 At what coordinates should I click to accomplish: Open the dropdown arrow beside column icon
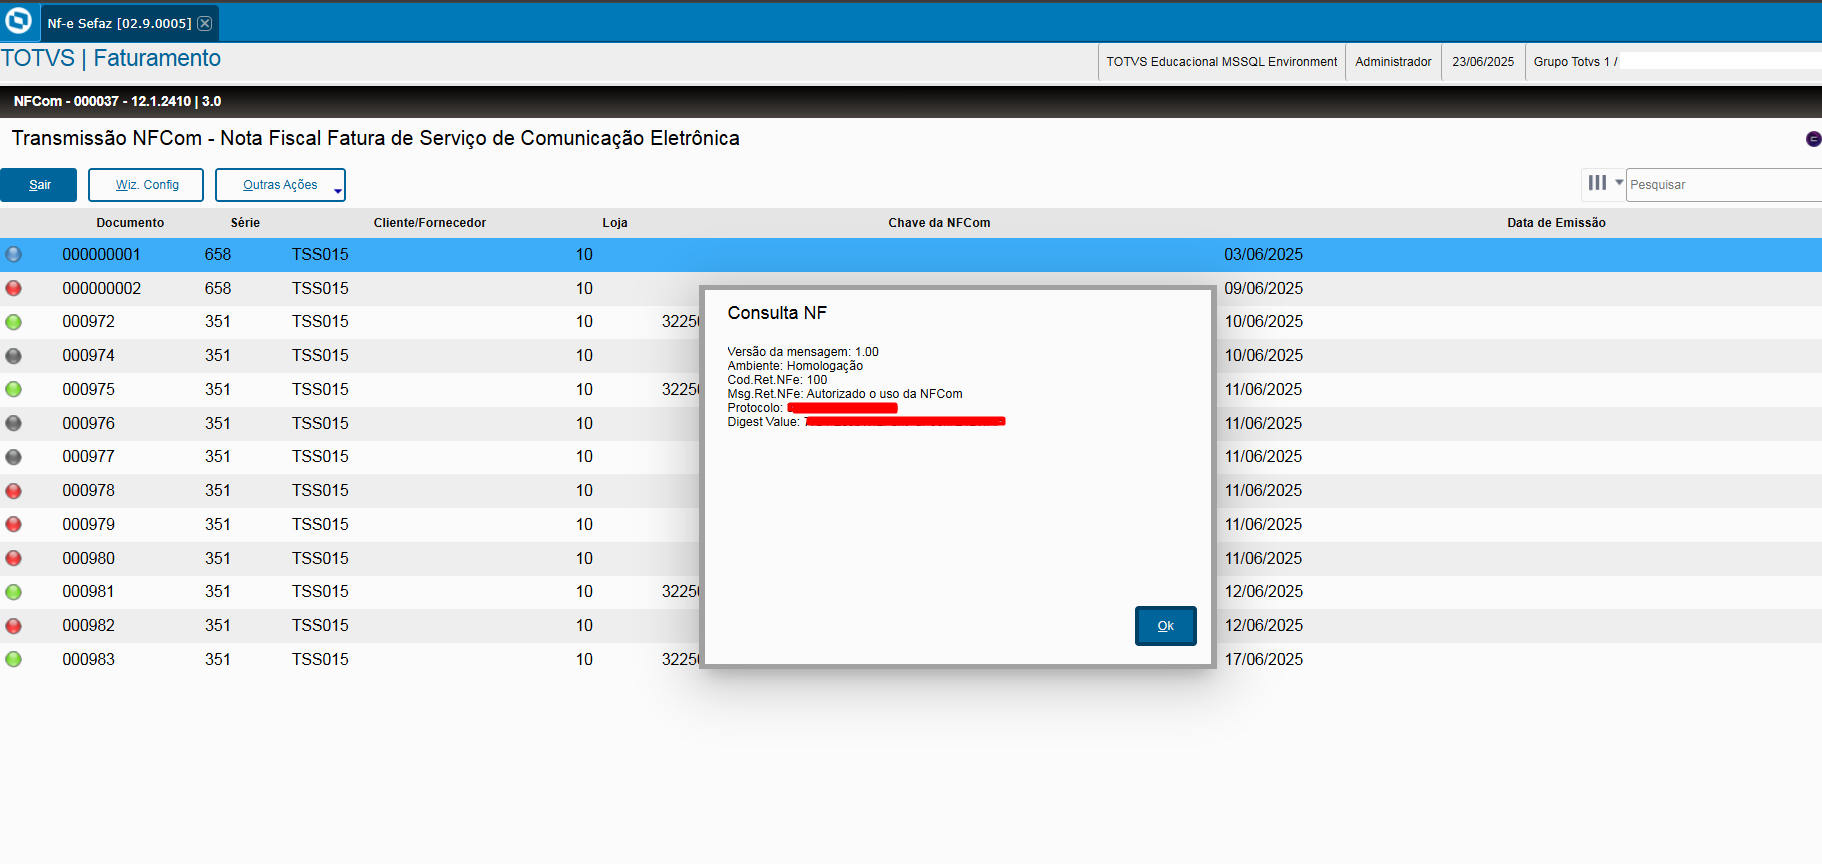click(x=1619, y=183)
